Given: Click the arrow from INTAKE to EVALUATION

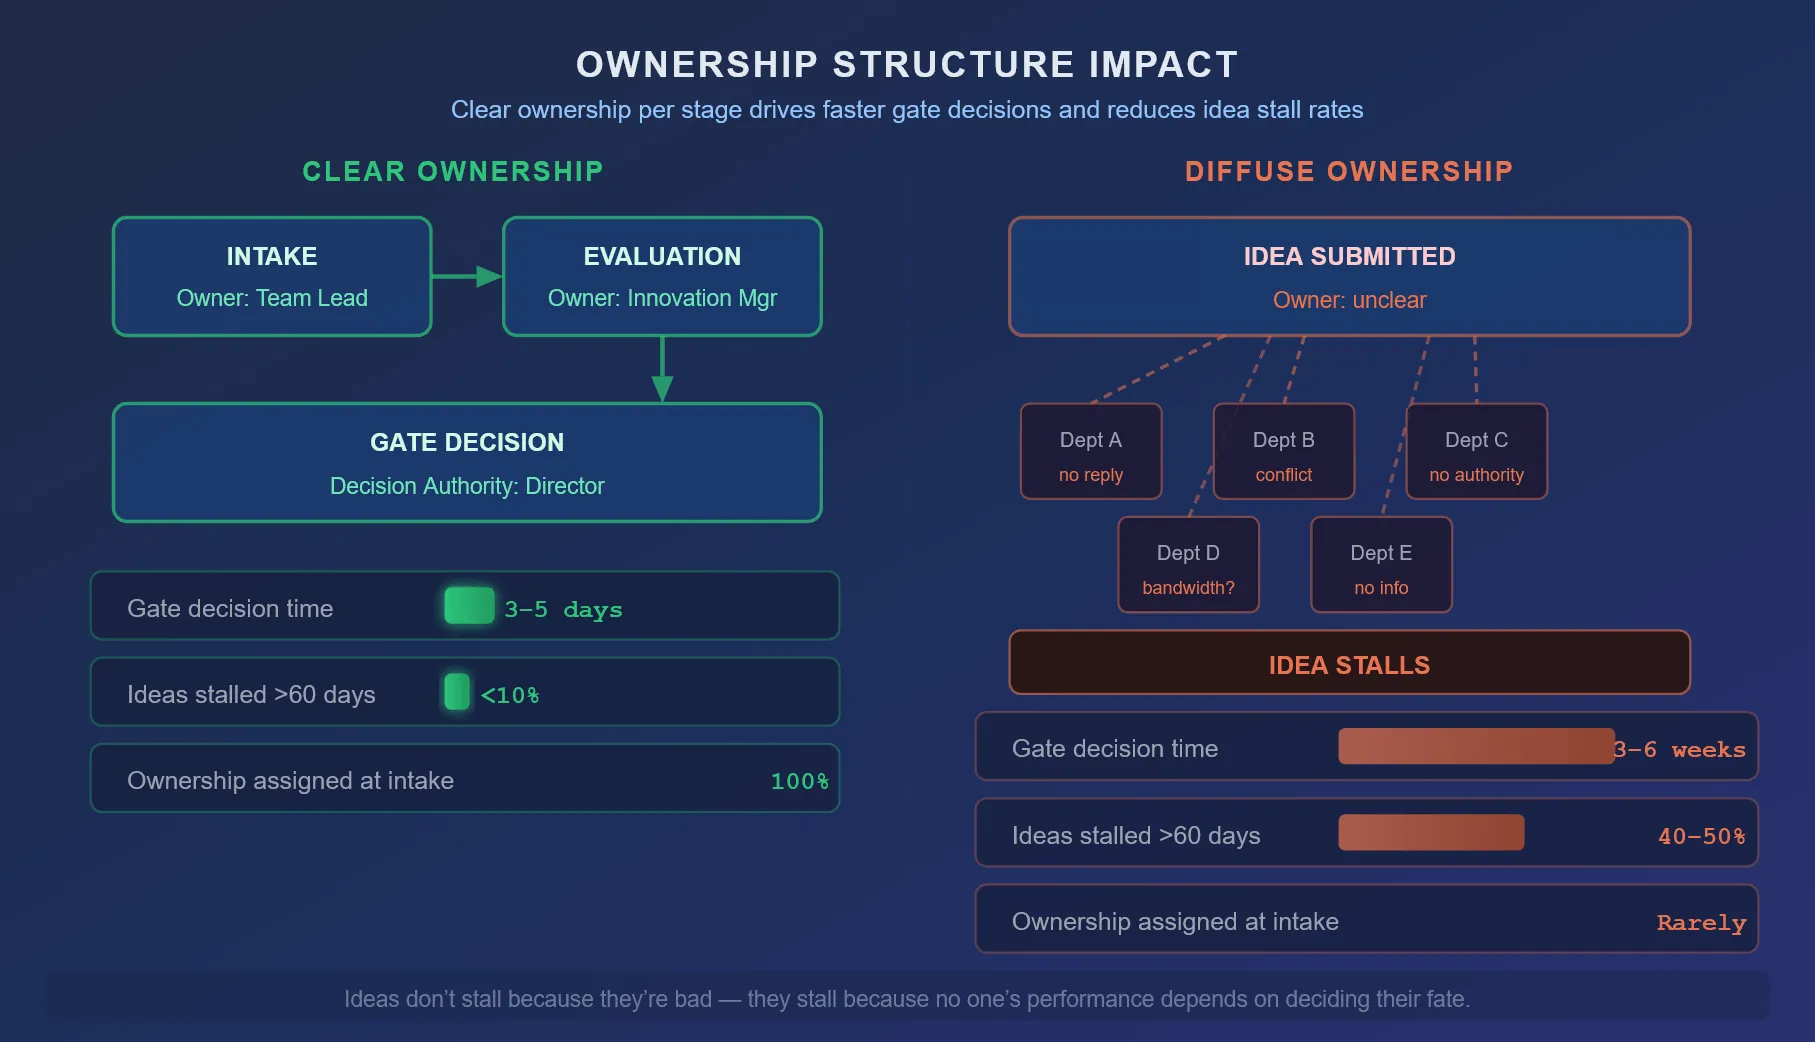Looking at the screenshot, I should (467, 276).
